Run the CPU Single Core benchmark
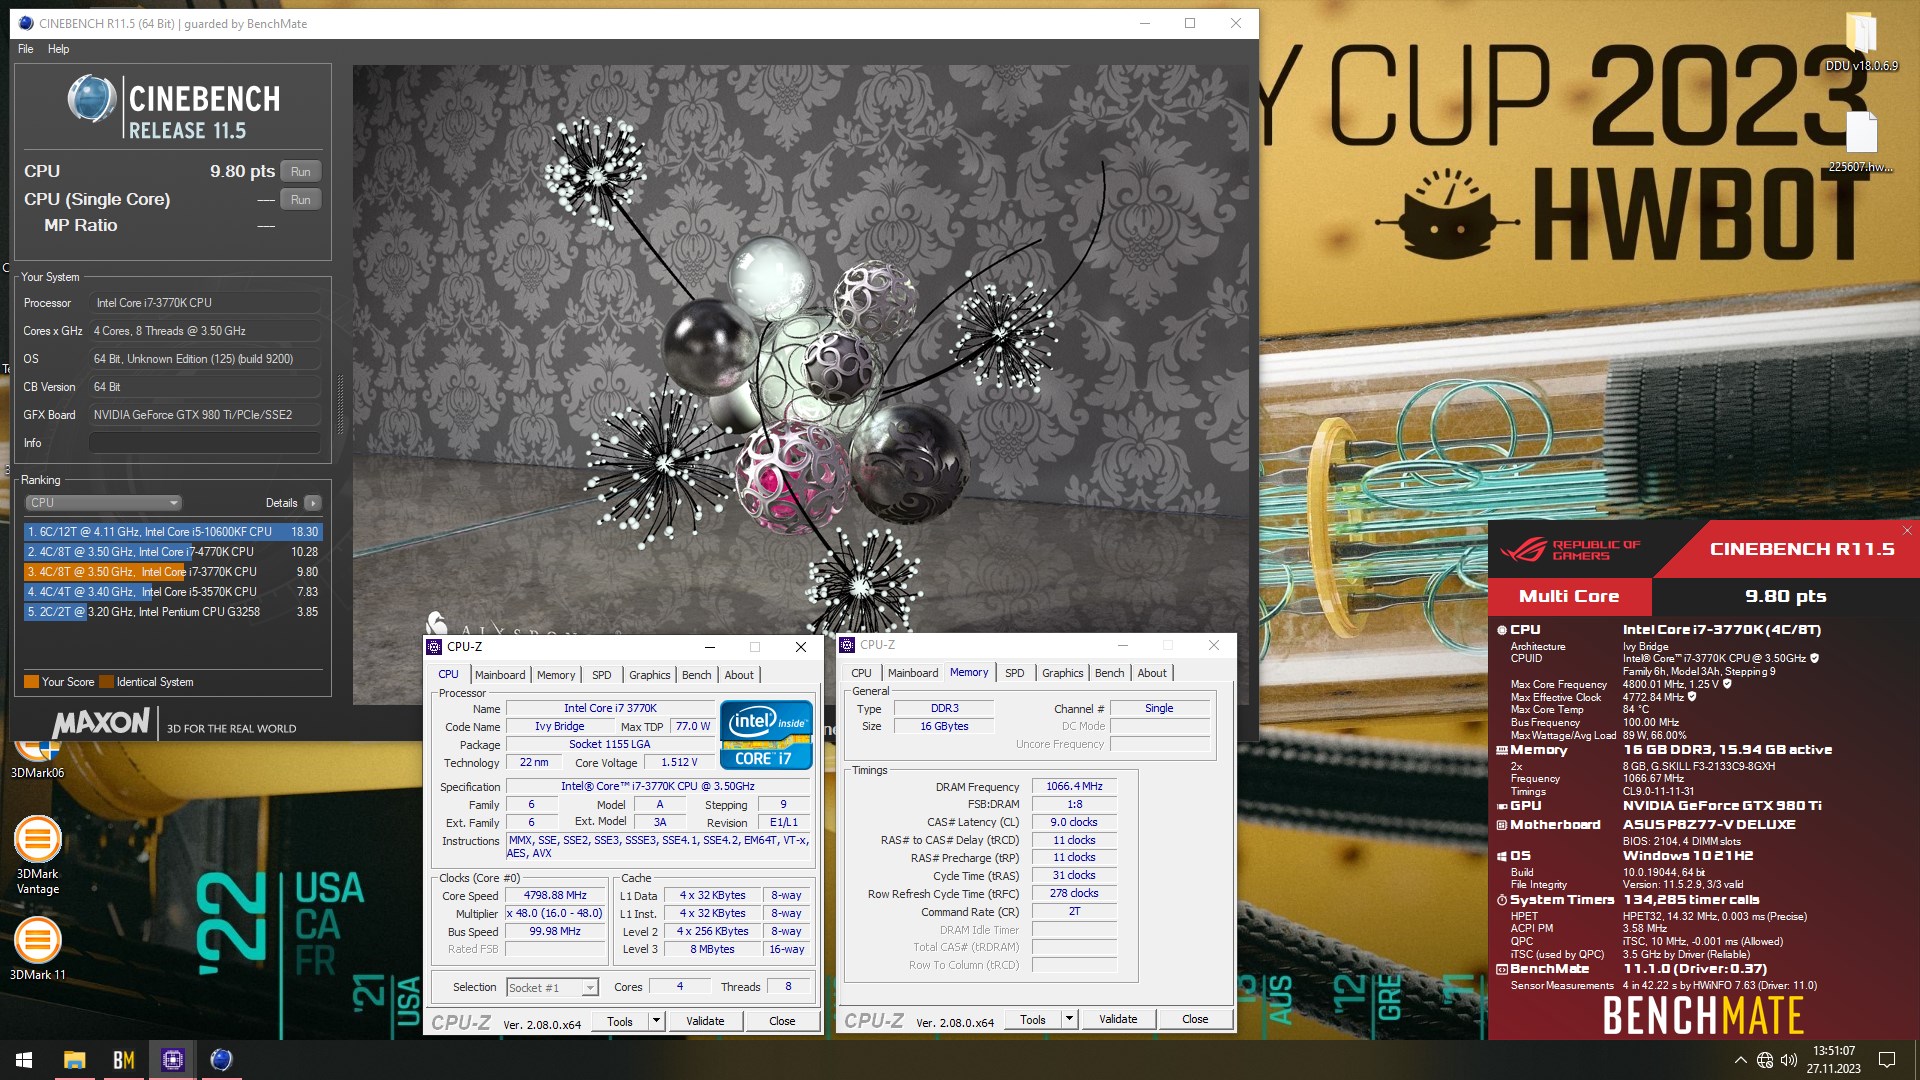The height and width of the screenshot is (1080, 1920). coord(301,199)
